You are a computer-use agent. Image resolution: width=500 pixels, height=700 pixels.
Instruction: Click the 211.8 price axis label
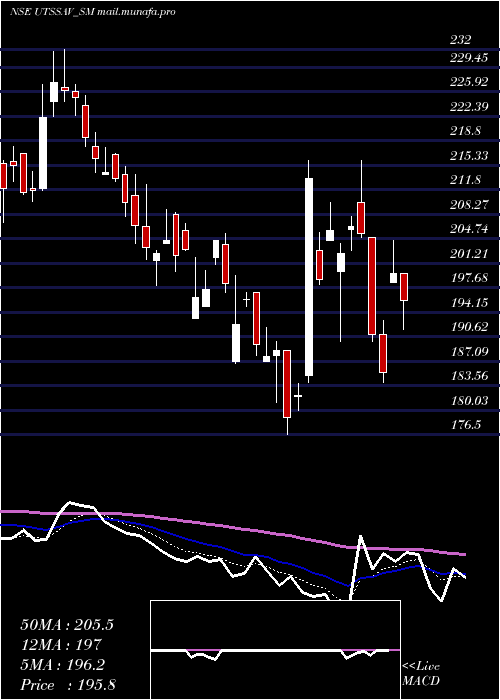click(x=465, y=180)
